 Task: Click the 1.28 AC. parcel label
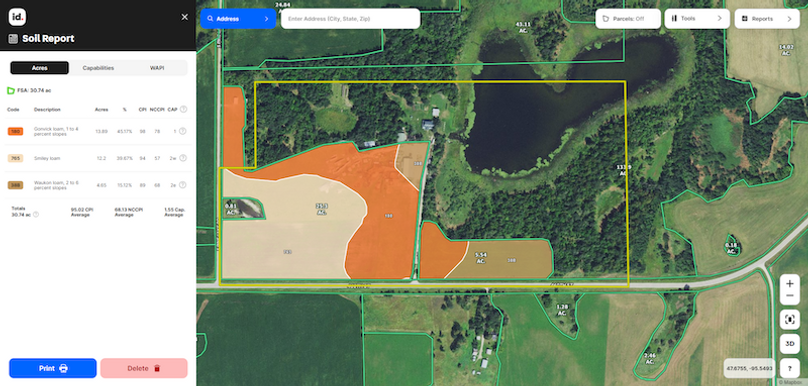point(562,310)
